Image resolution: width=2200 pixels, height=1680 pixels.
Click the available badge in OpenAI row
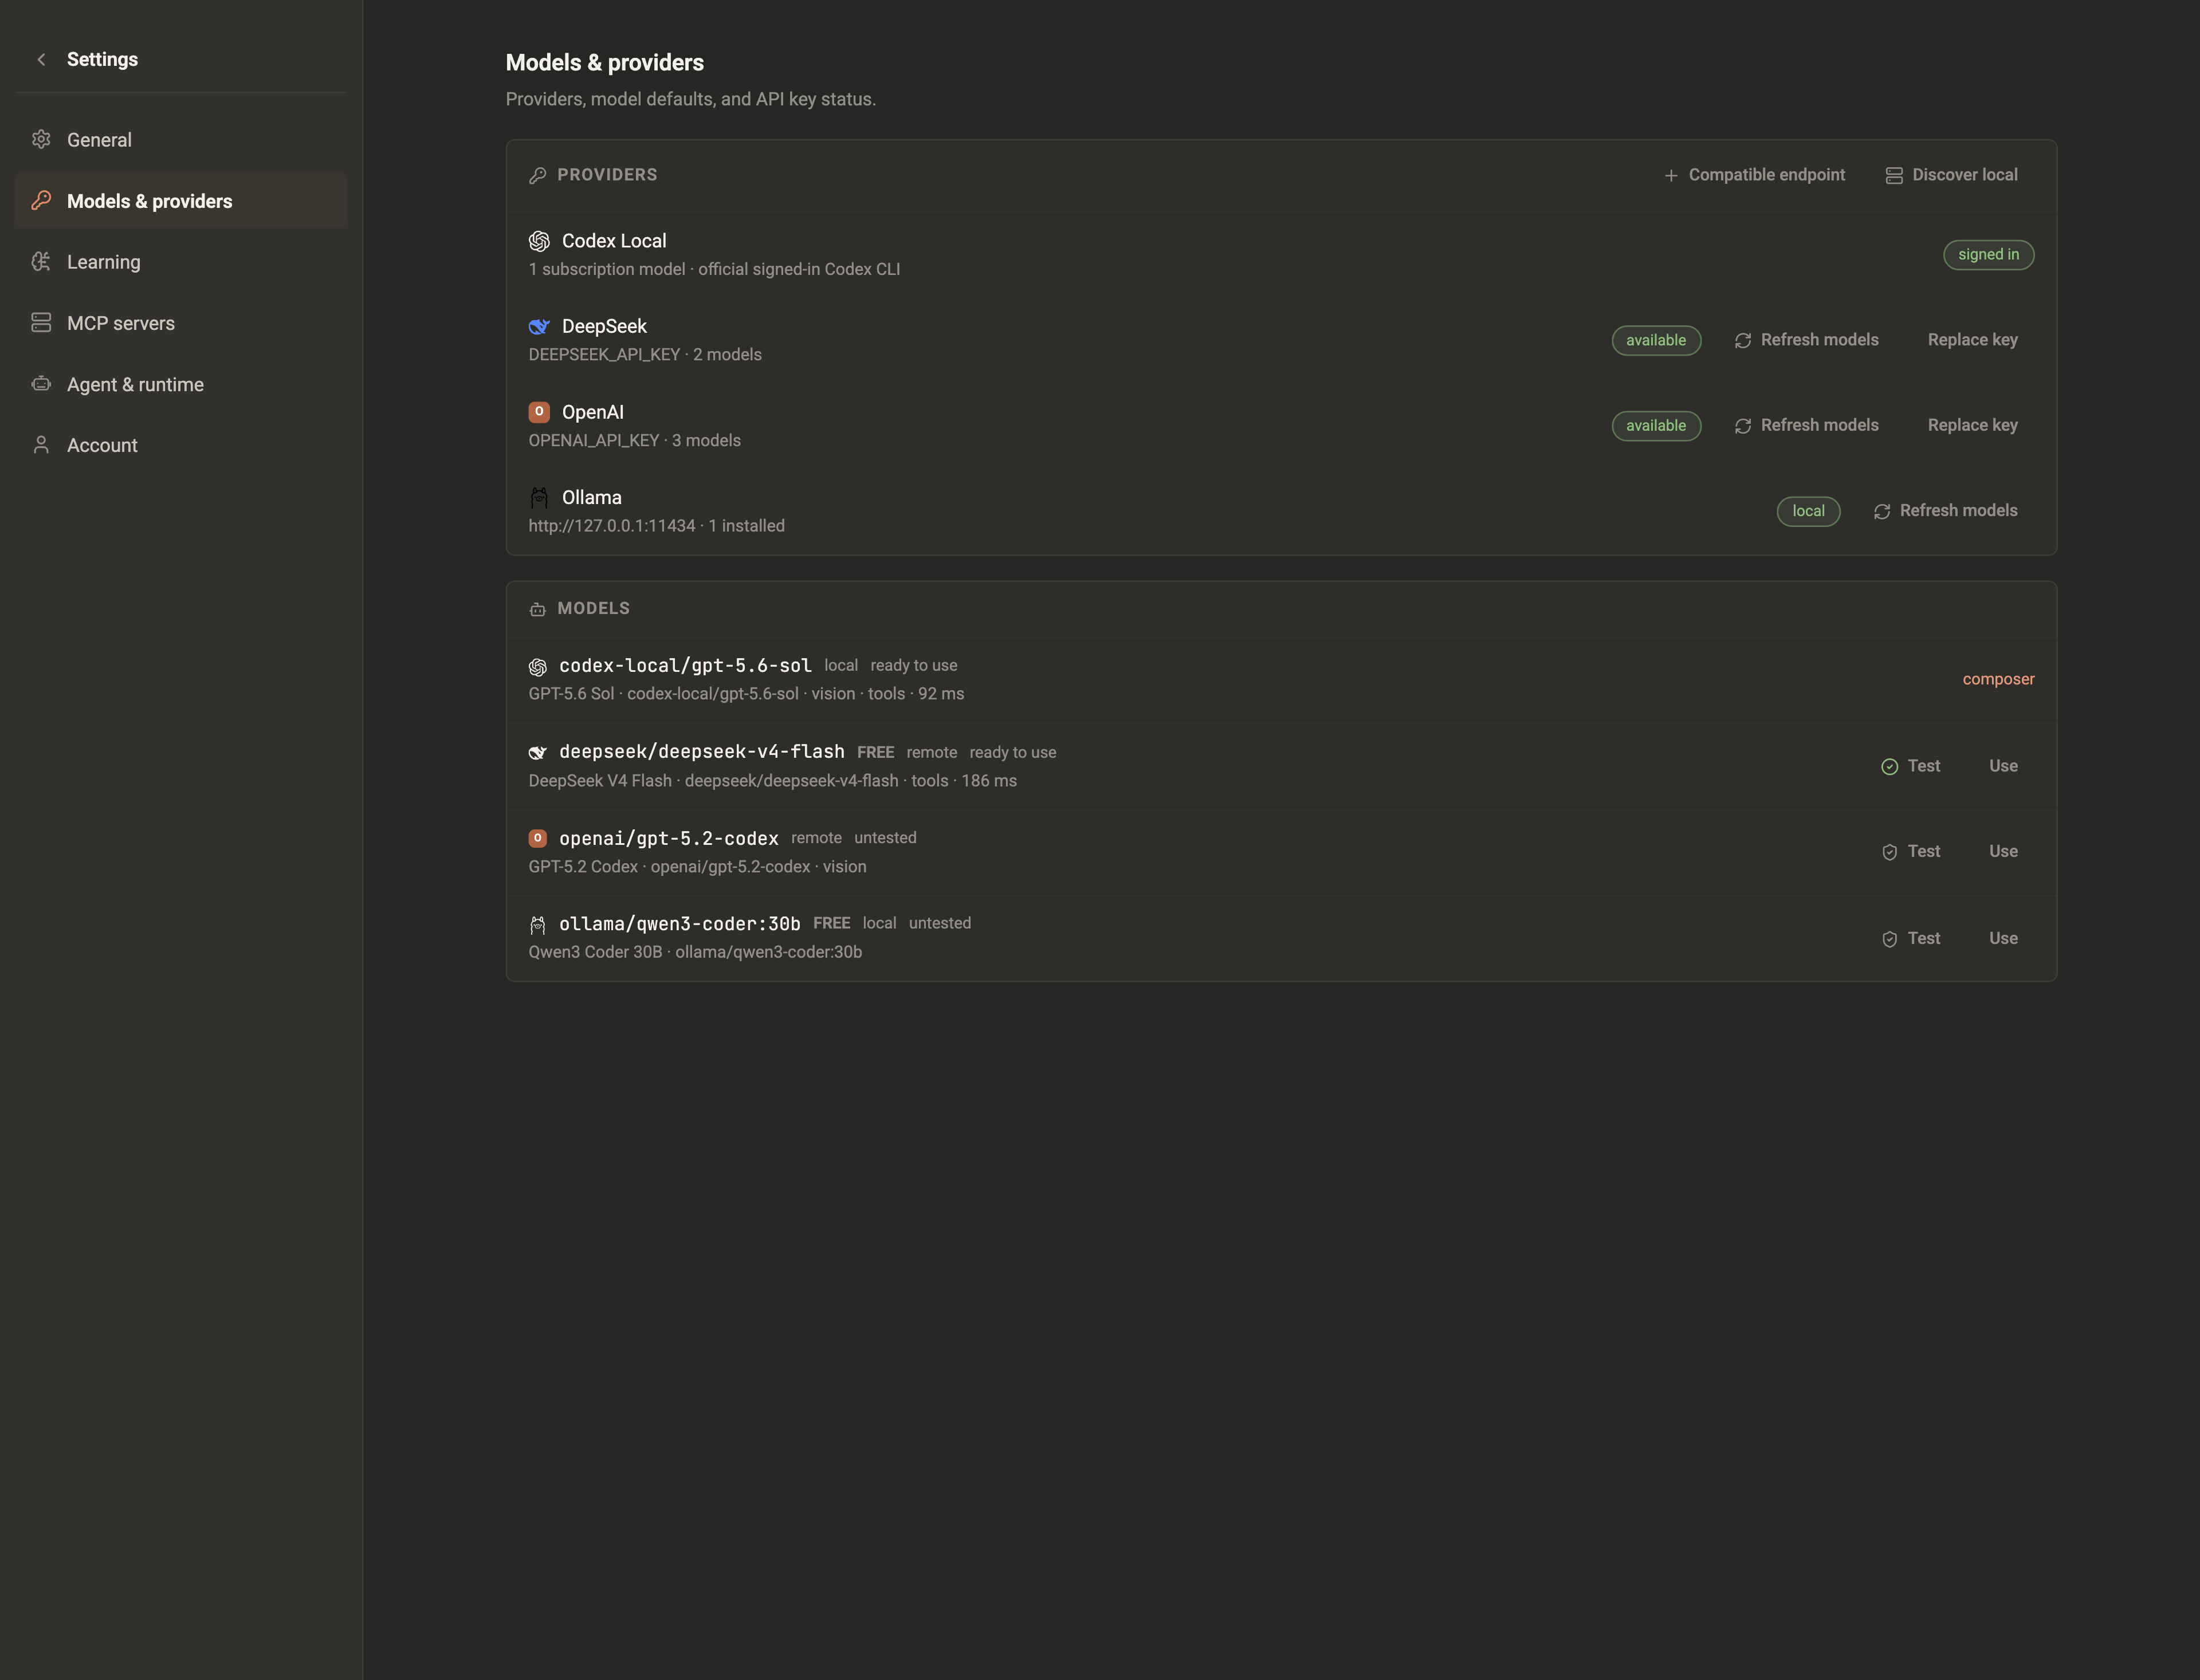(x=1656, y=426)
